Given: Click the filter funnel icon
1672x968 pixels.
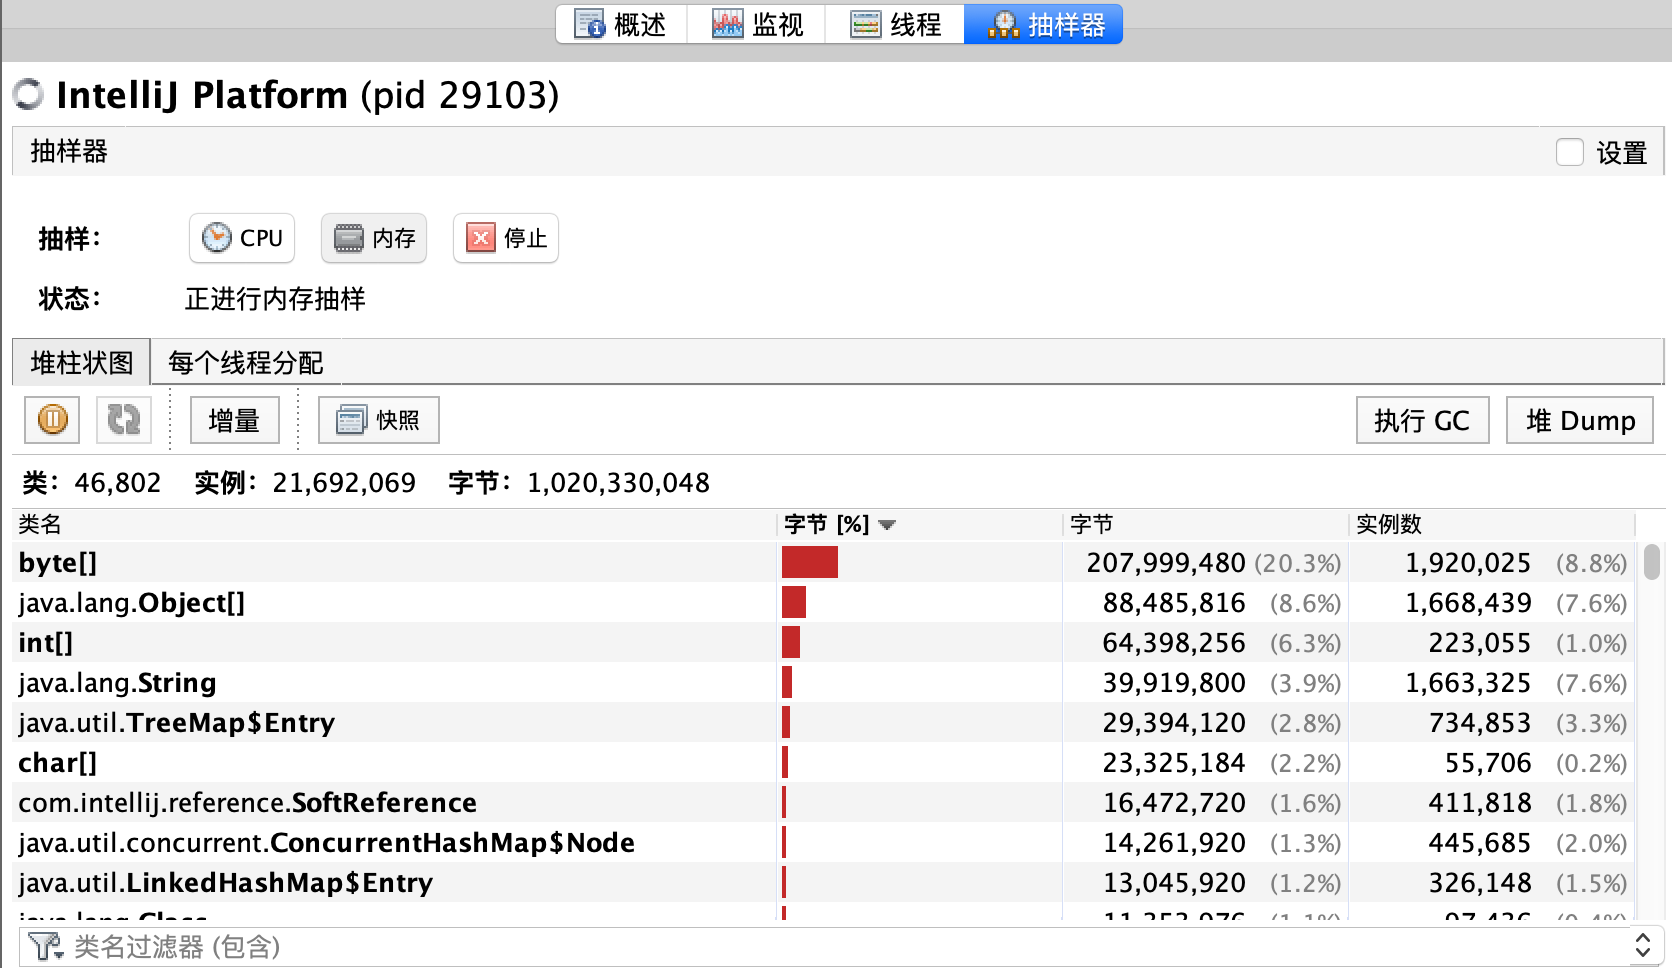Looking at the screenshot, I should click(44, 946).
